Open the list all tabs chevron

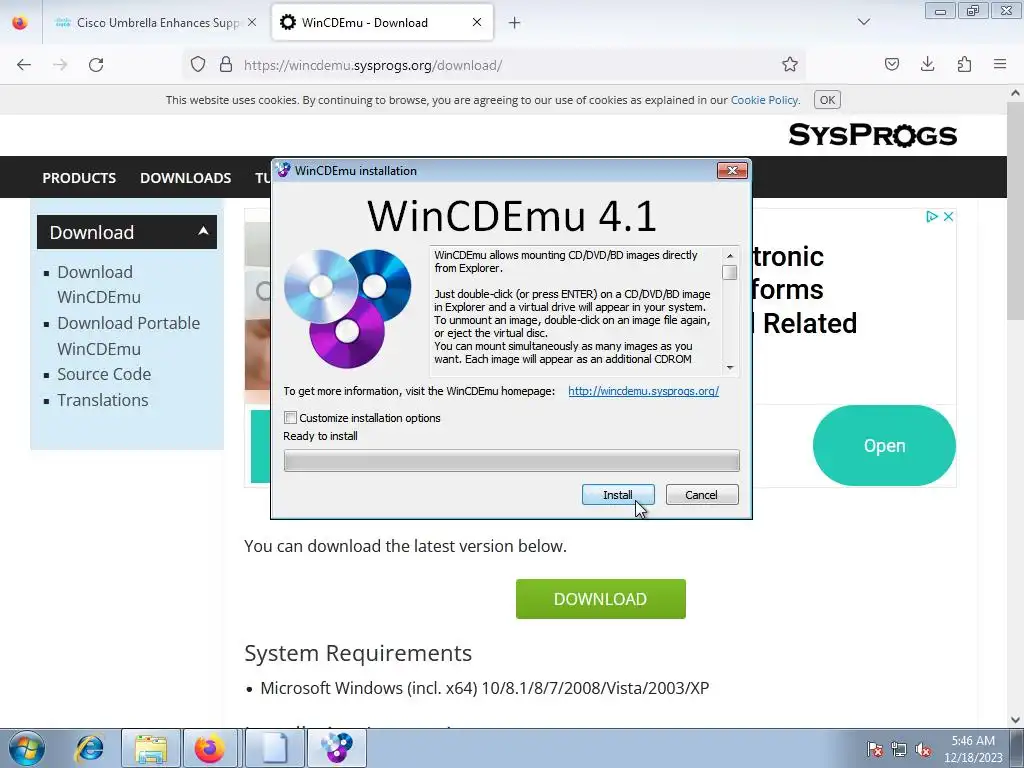point(864,22)
